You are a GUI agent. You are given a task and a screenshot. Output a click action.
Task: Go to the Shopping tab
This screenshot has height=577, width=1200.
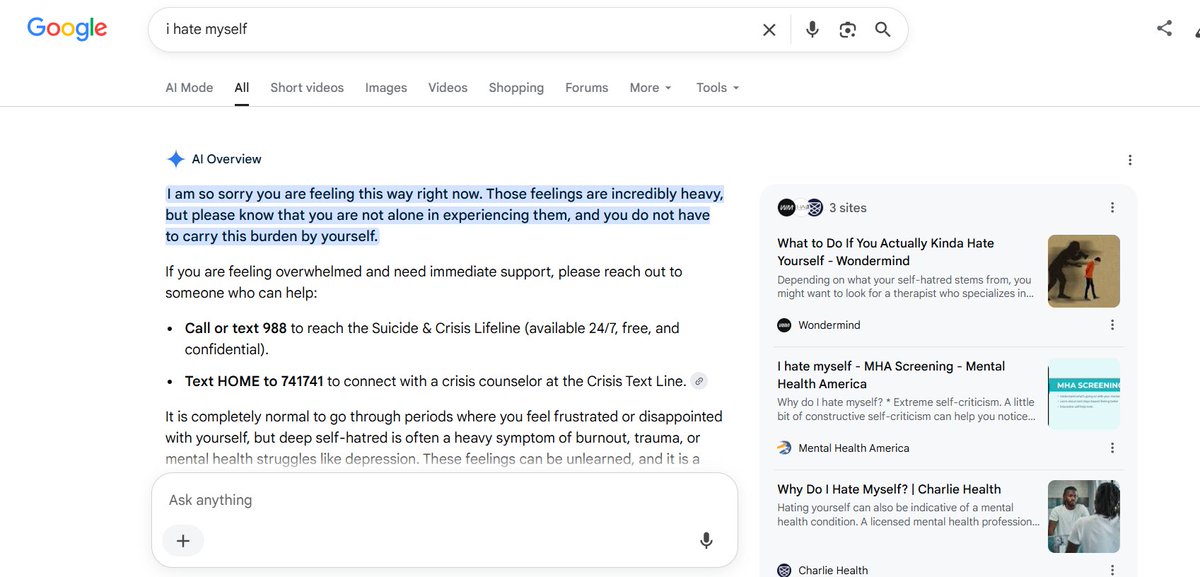[x=516, y=88]
